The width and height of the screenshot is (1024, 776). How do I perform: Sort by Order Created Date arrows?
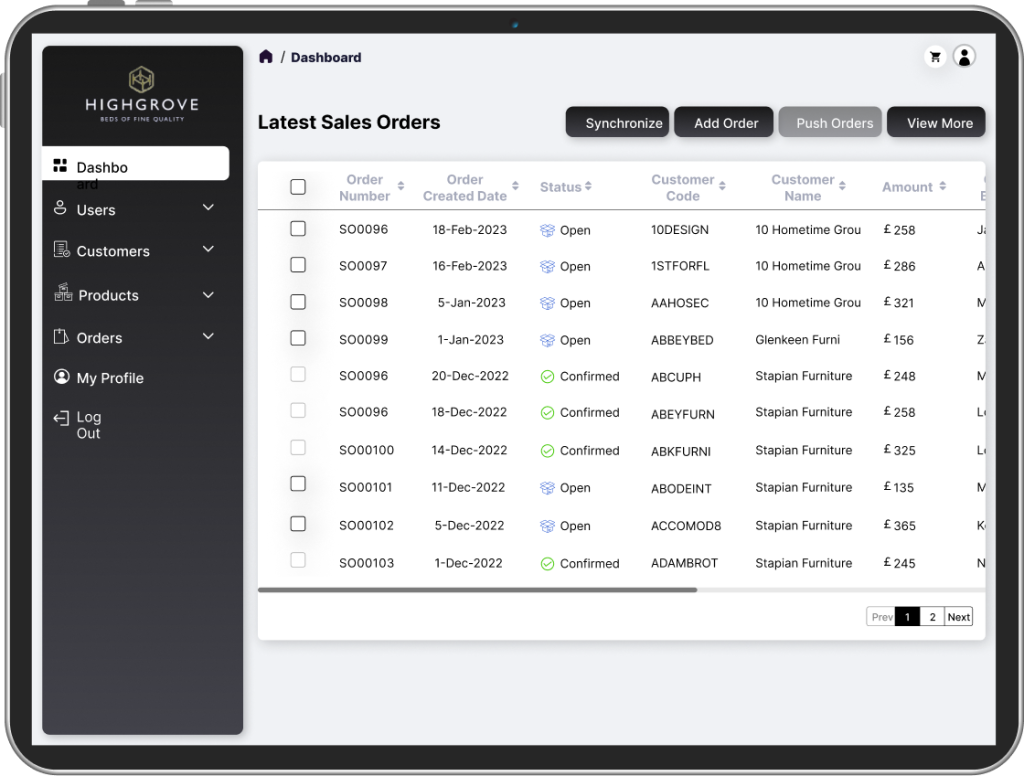[x=515, y=186]
